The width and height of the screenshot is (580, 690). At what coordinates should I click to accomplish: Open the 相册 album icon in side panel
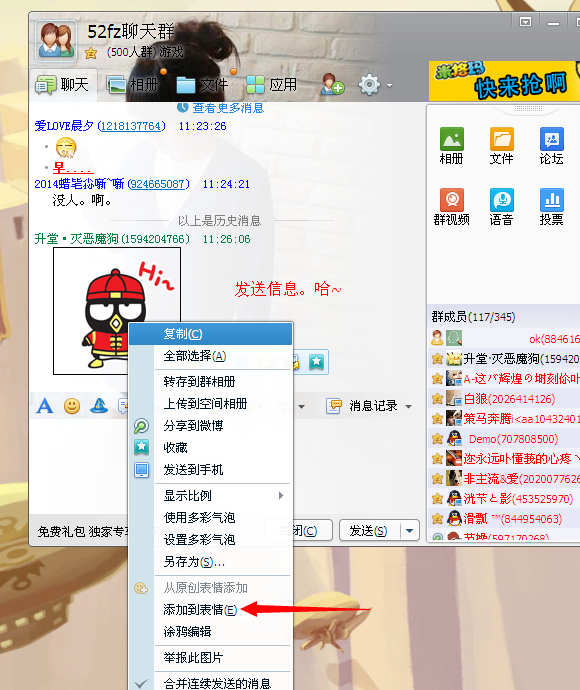click(x=452, y=146)
